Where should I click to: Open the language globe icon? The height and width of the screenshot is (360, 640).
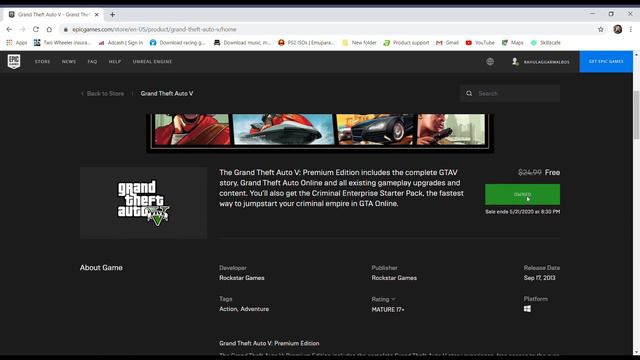(490, 62)
